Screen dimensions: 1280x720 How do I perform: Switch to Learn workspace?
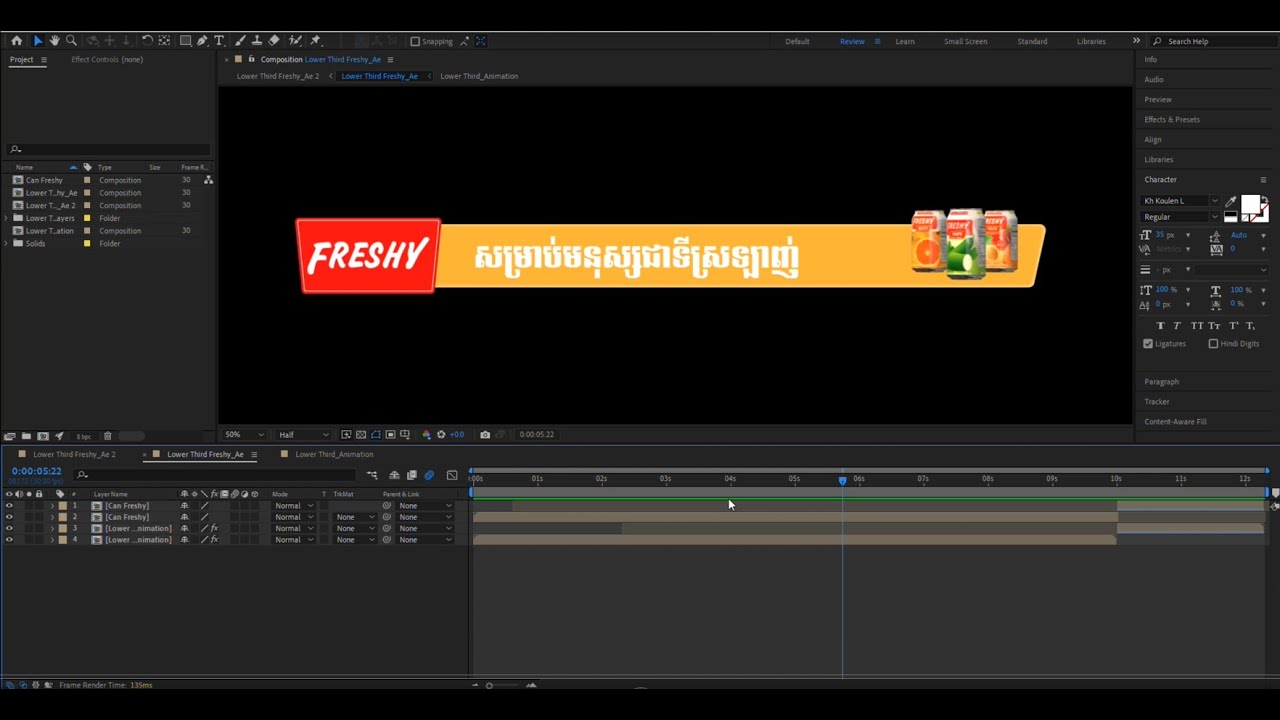pos(905,41)
